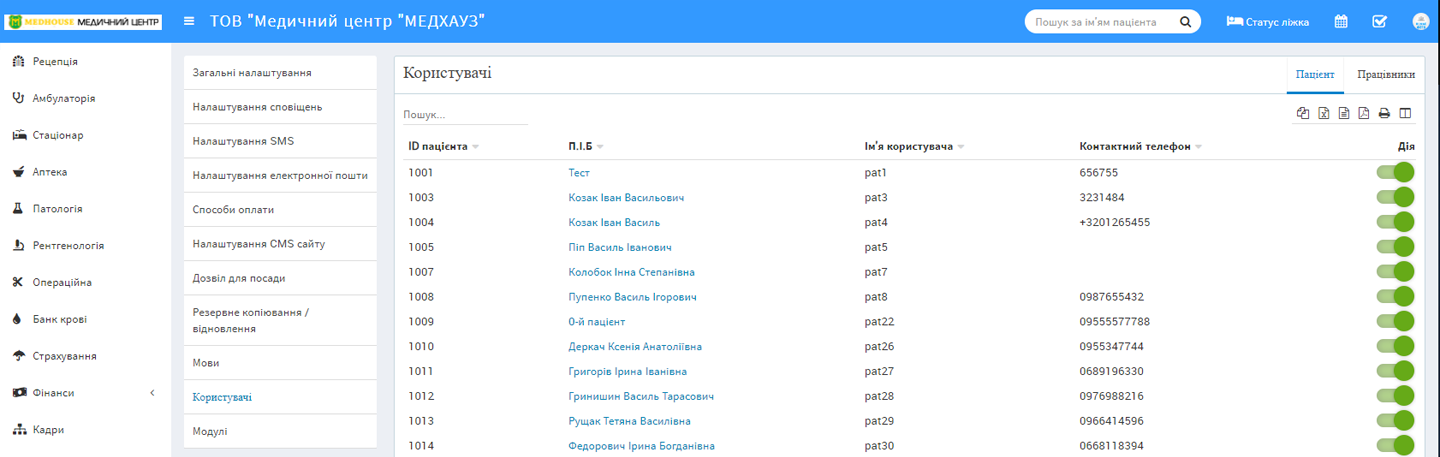The image size is (1440, 457).
Task: Open patient Гринишин Василь Тарасович
Action: tap(641, 397)
